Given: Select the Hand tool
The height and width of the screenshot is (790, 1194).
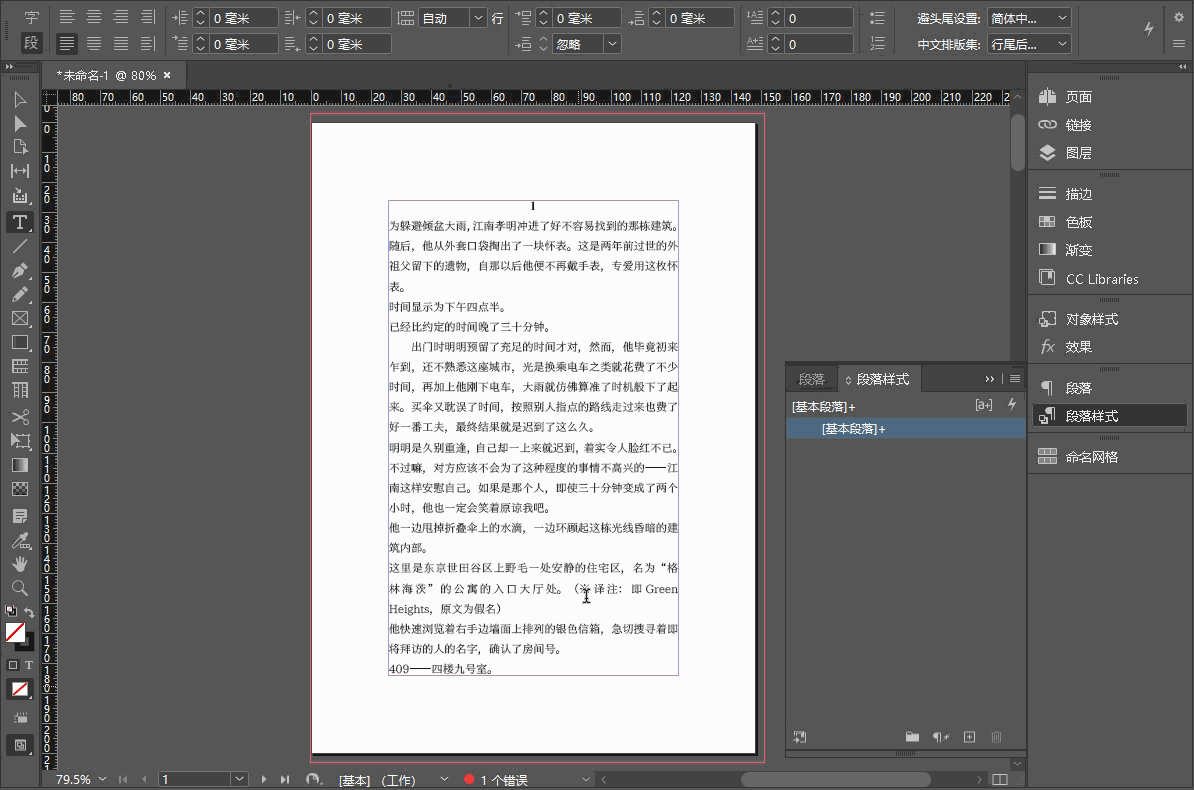Looking at the screenshot, I should click(20, 564).
